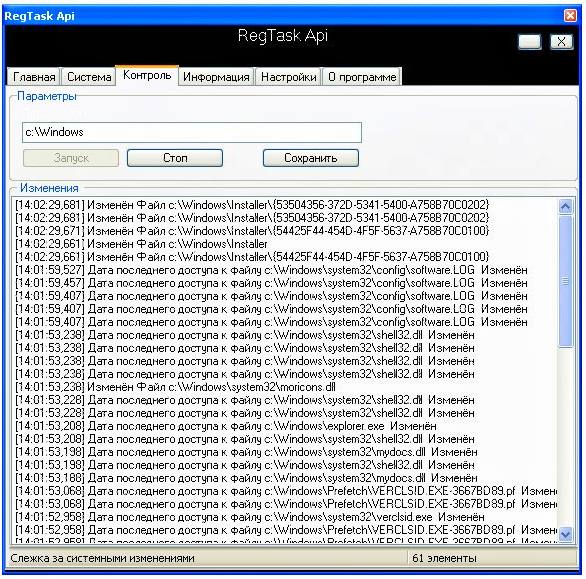Image resolution: width=586 pixels, height=579 pixels.
Task: Show the О программе tab
Action: 362,77
